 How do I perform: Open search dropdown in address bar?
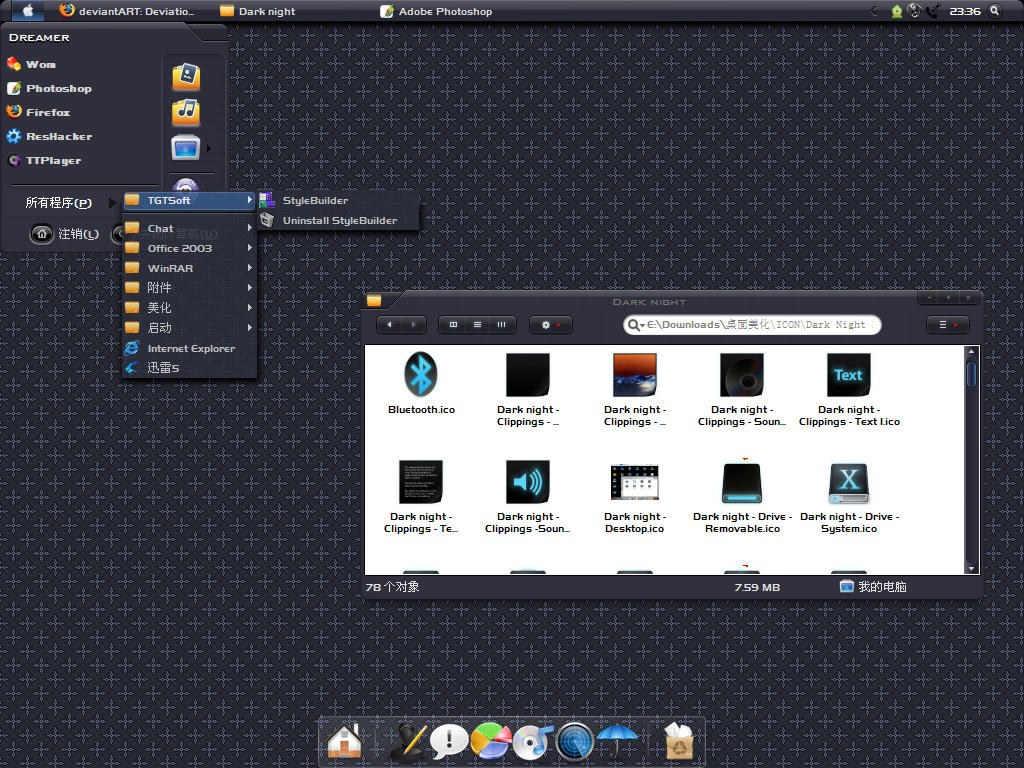click(635, 325)
